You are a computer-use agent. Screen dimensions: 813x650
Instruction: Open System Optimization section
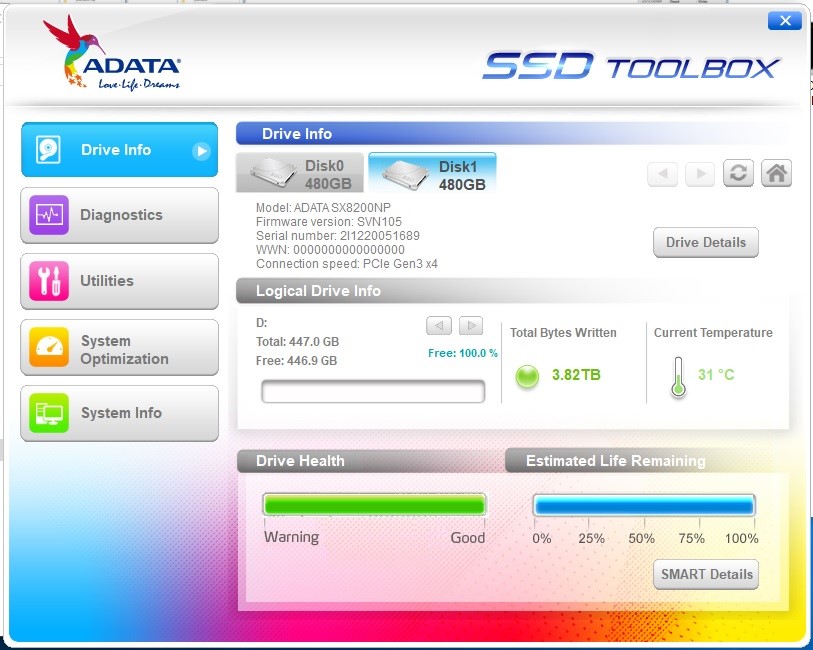click(x=119, y=347)
